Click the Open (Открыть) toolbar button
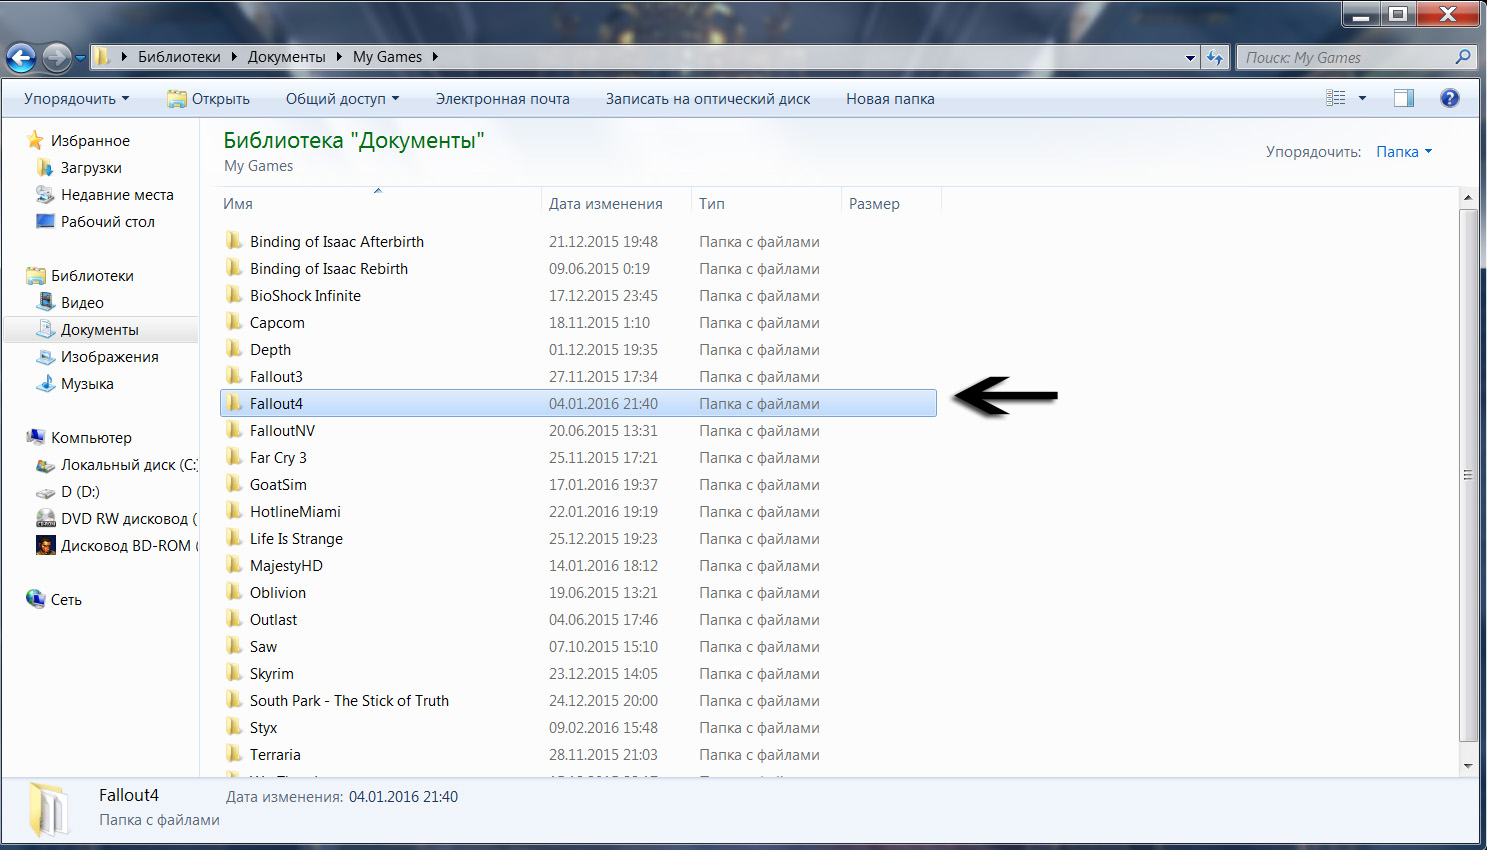Screen dimensions: 1487x850 [208, 99]
